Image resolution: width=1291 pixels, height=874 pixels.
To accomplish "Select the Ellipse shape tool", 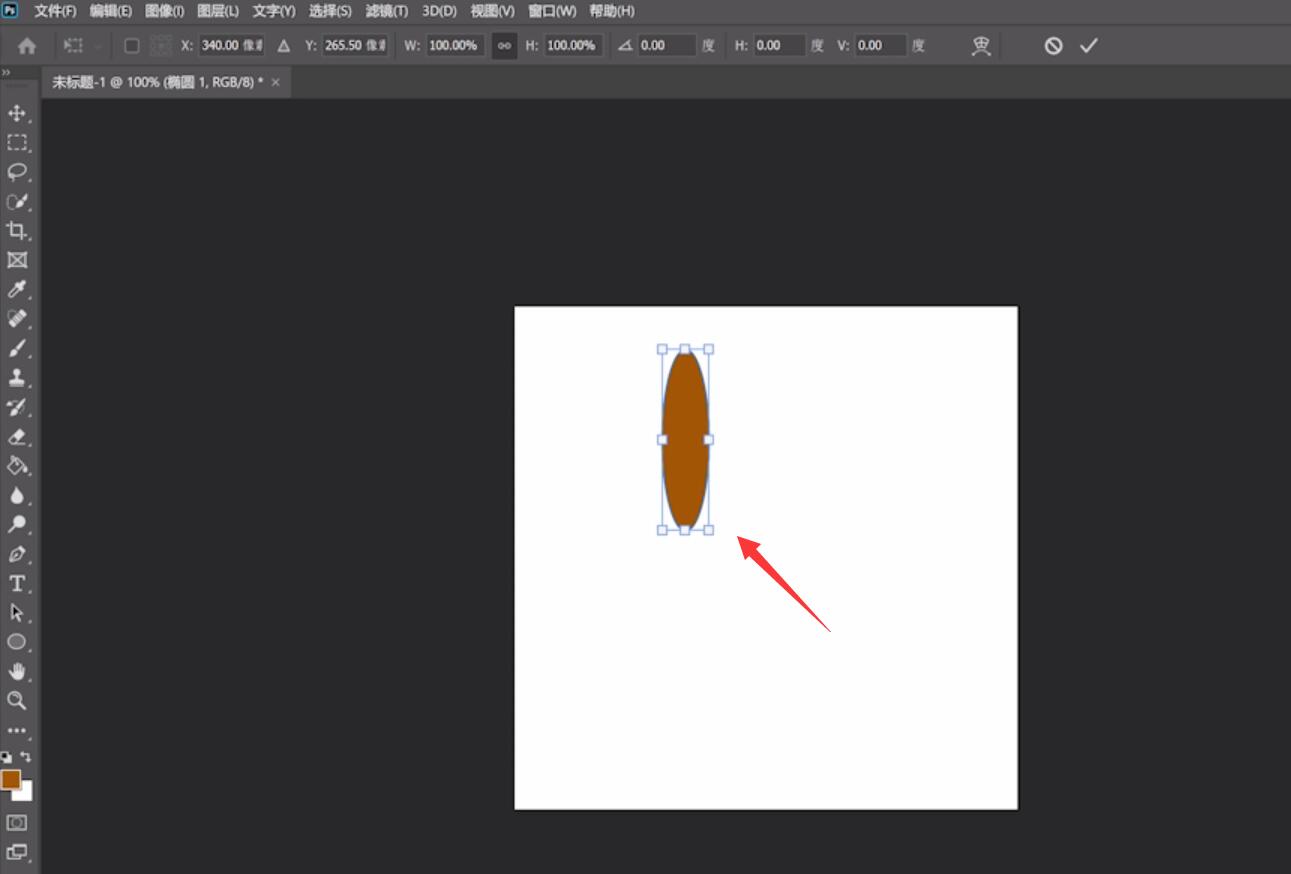I will pyautogui.click(x=17, y=642).
